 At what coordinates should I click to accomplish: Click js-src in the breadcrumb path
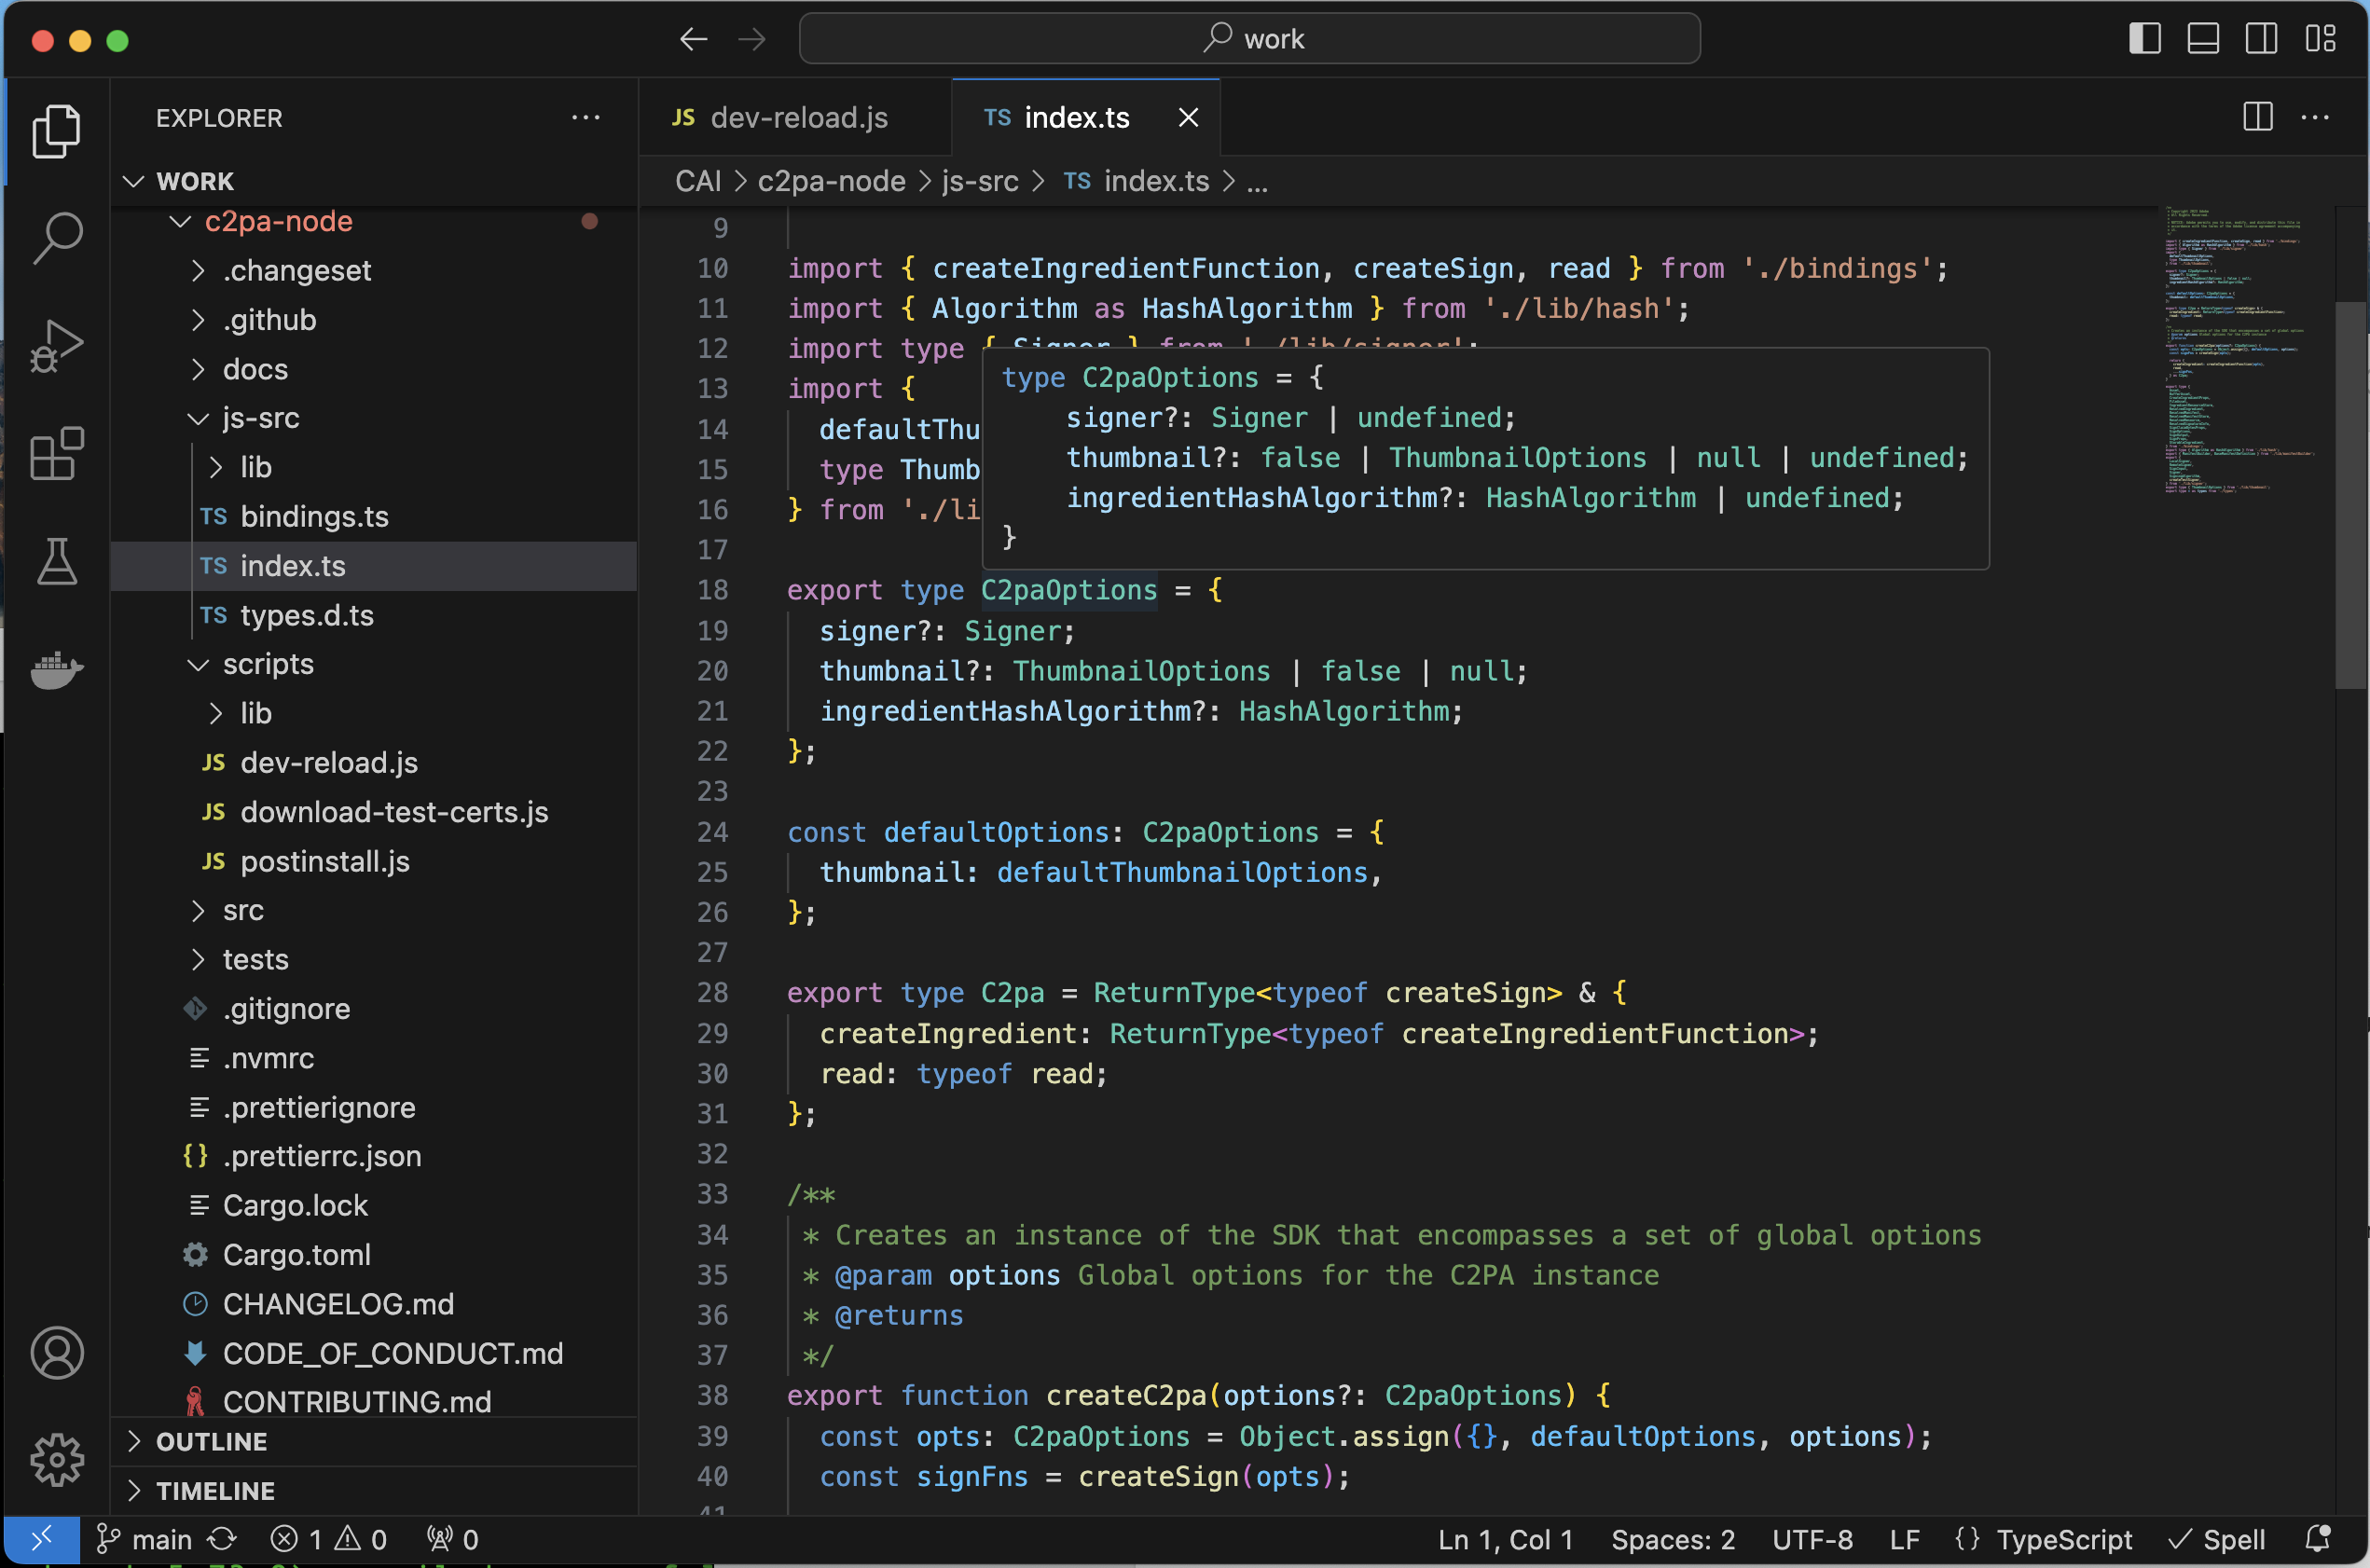click(x=980, y=181)
